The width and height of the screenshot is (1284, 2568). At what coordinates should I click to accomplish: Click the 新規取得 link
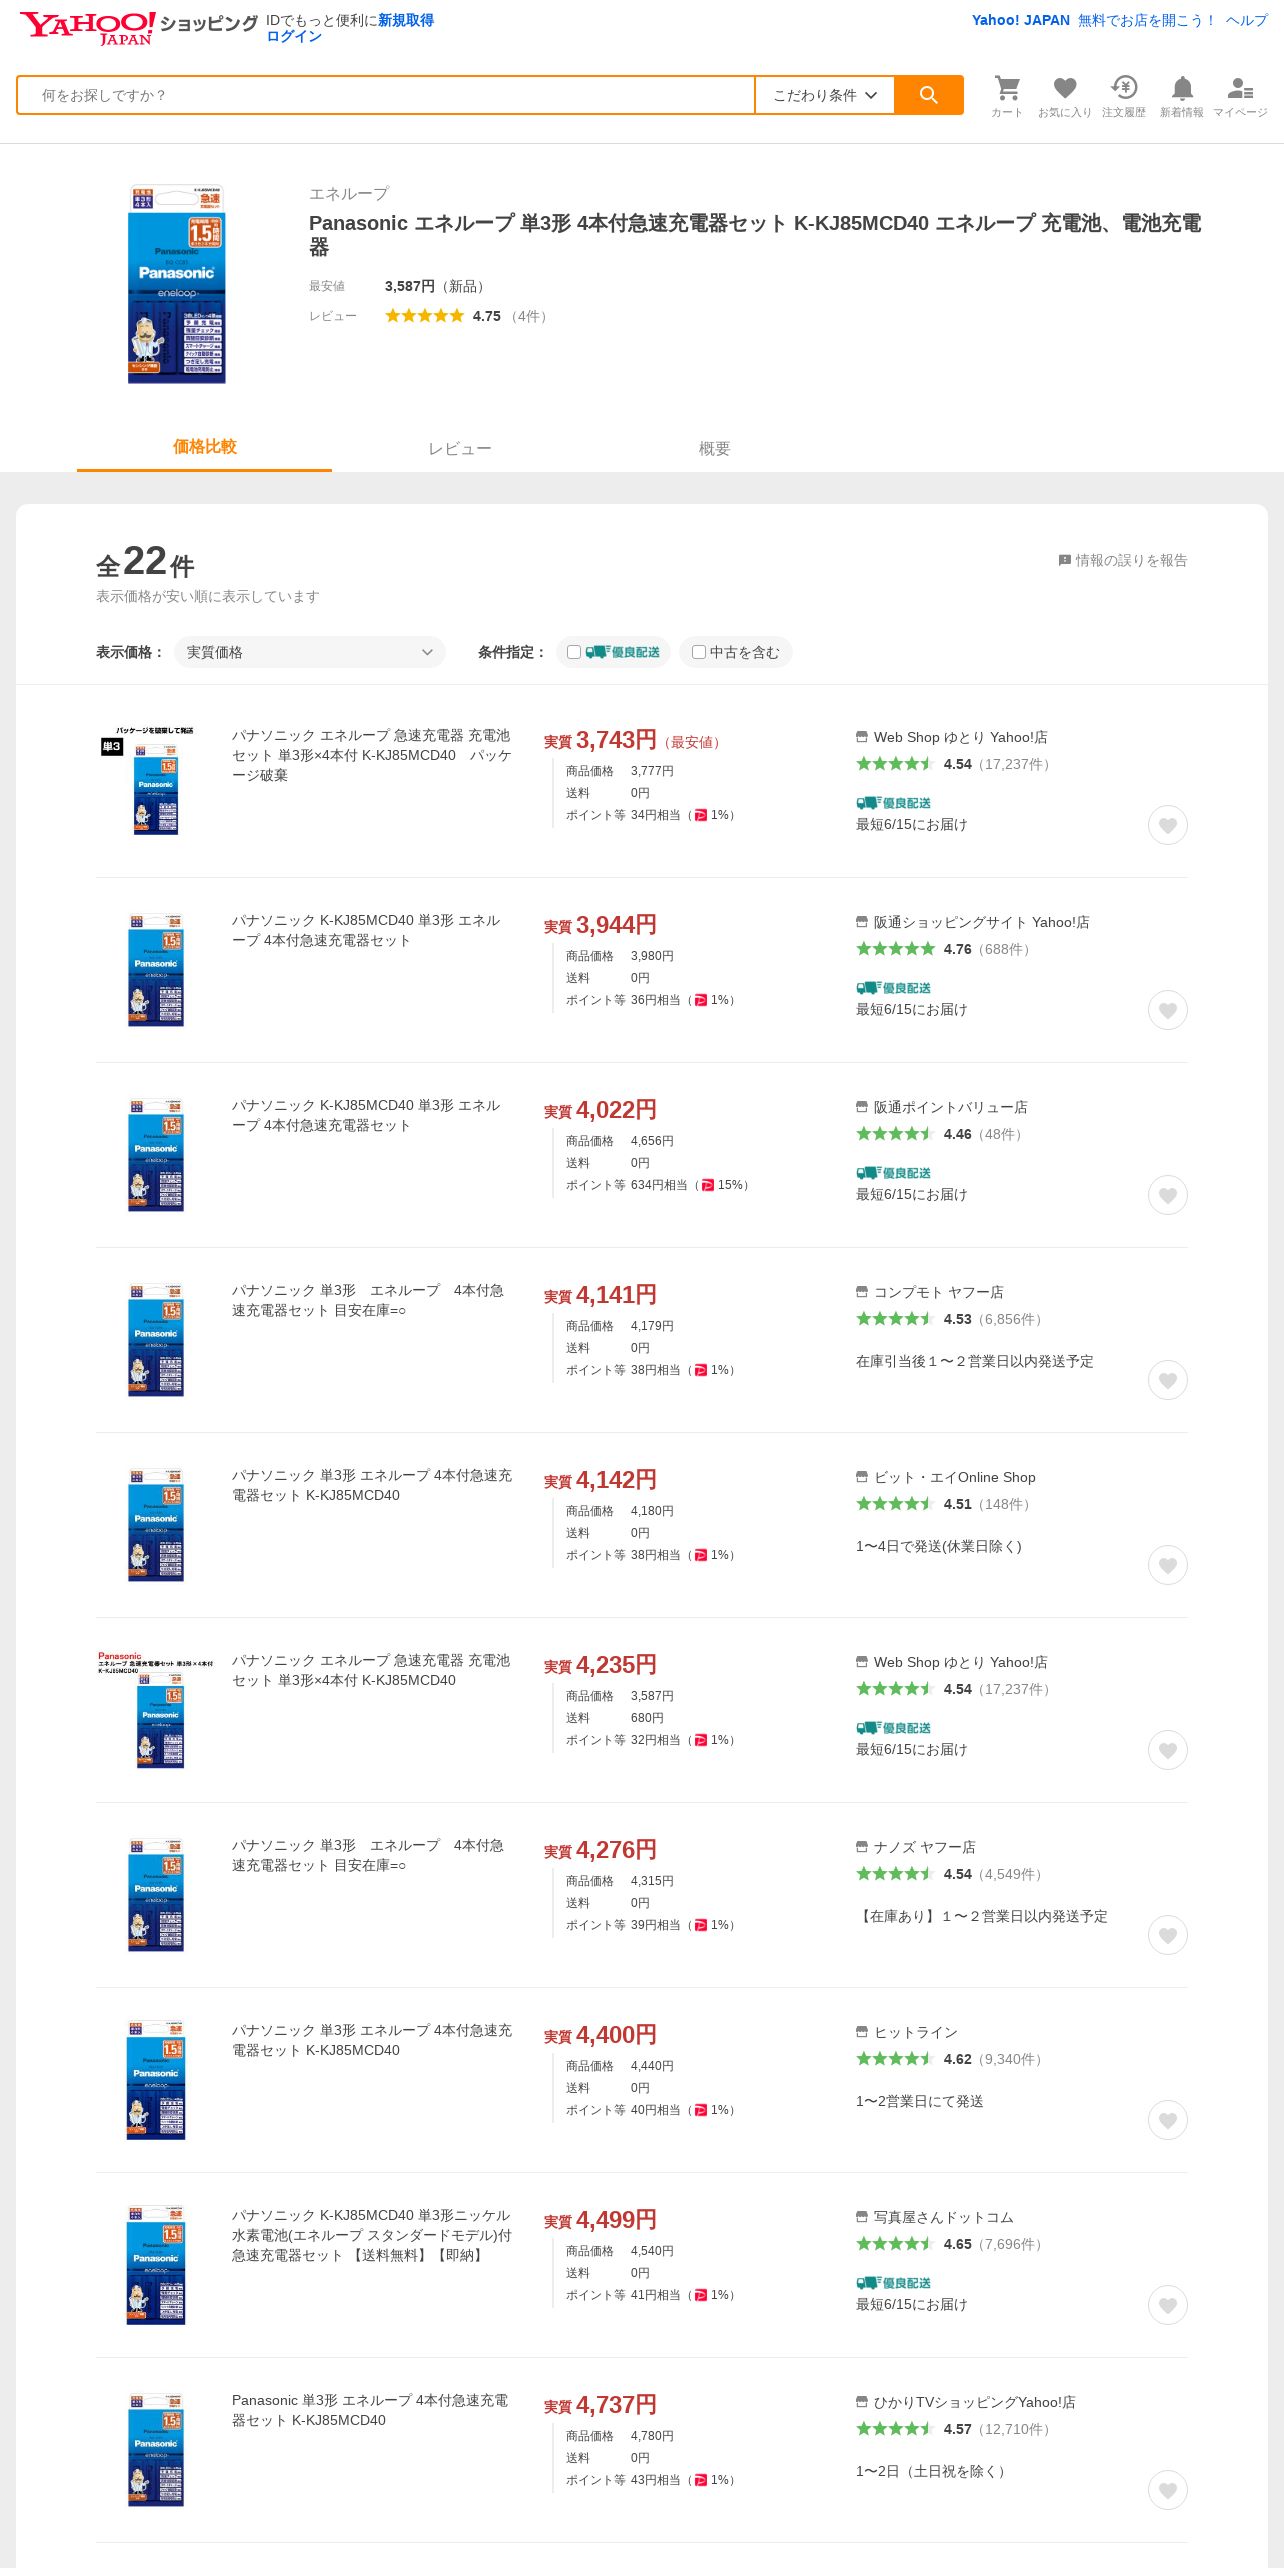pos(406,20)
